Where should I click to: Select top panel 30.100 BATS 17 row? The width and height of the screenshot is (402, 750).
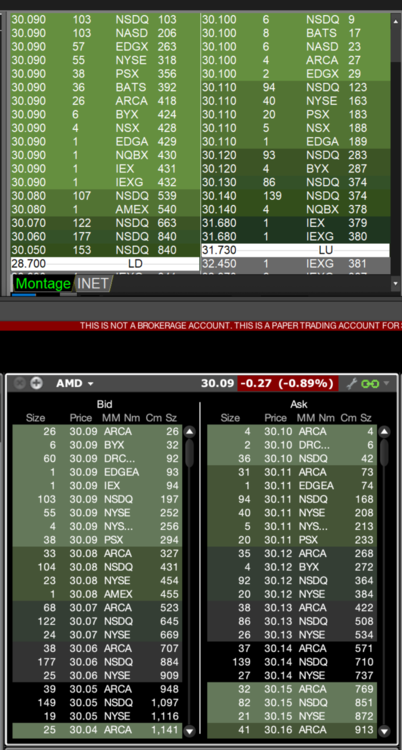point(295,33)
